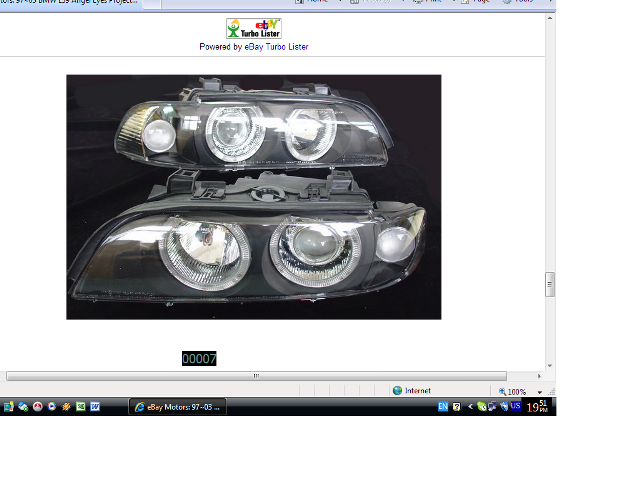
Task: Click the eBay Turbo Lister logo image
Action: (x=253, y=29)
